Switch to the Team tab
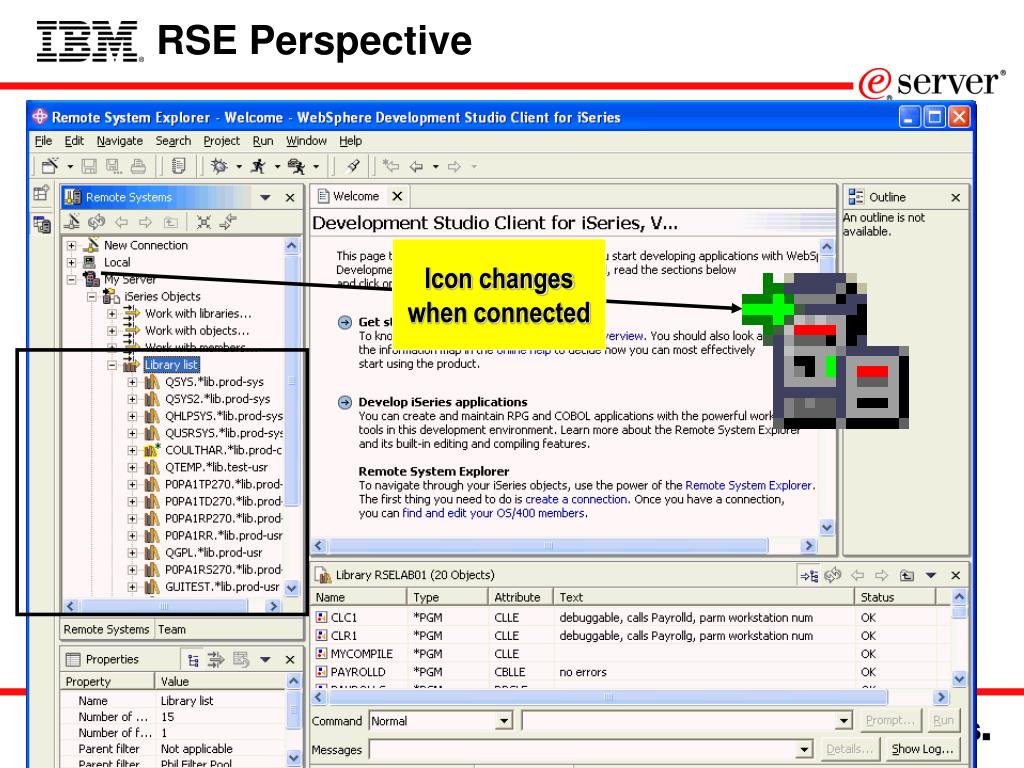The image size is (1024, 768). click(172, 630)
